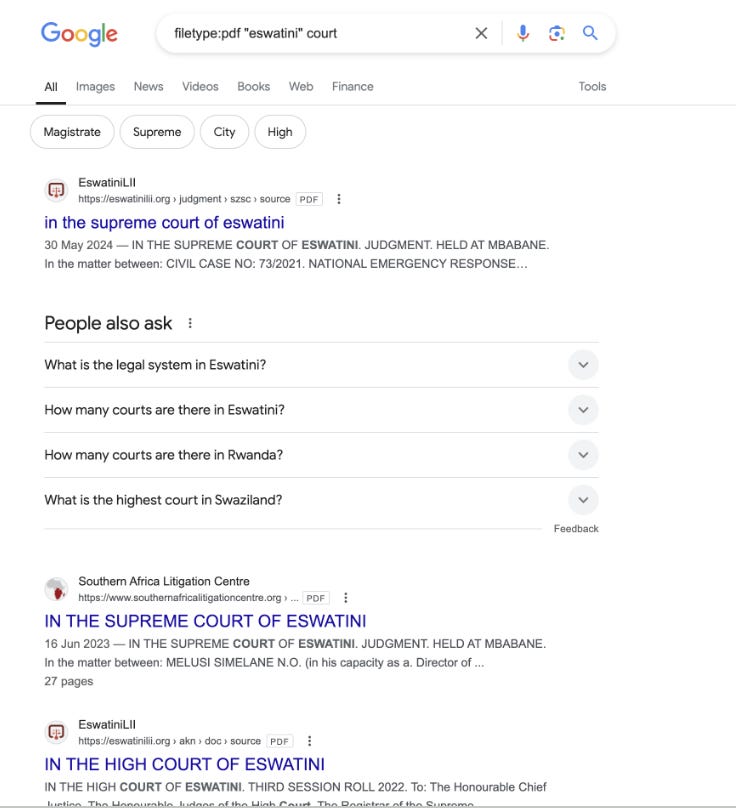Open the News results tab
This screenshot has width=736, height=808.
[148, 86]
